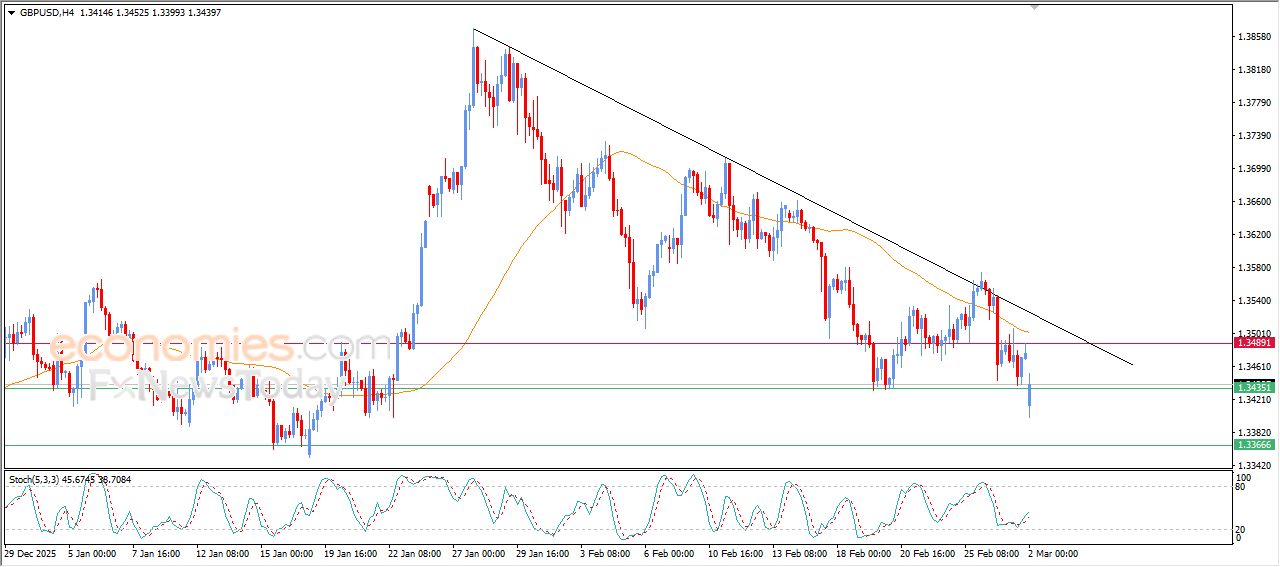Viewport: 1280px width, 567px height.
Task: Click the 1.33820 value on the price axis
Action: coord(1254,433)
